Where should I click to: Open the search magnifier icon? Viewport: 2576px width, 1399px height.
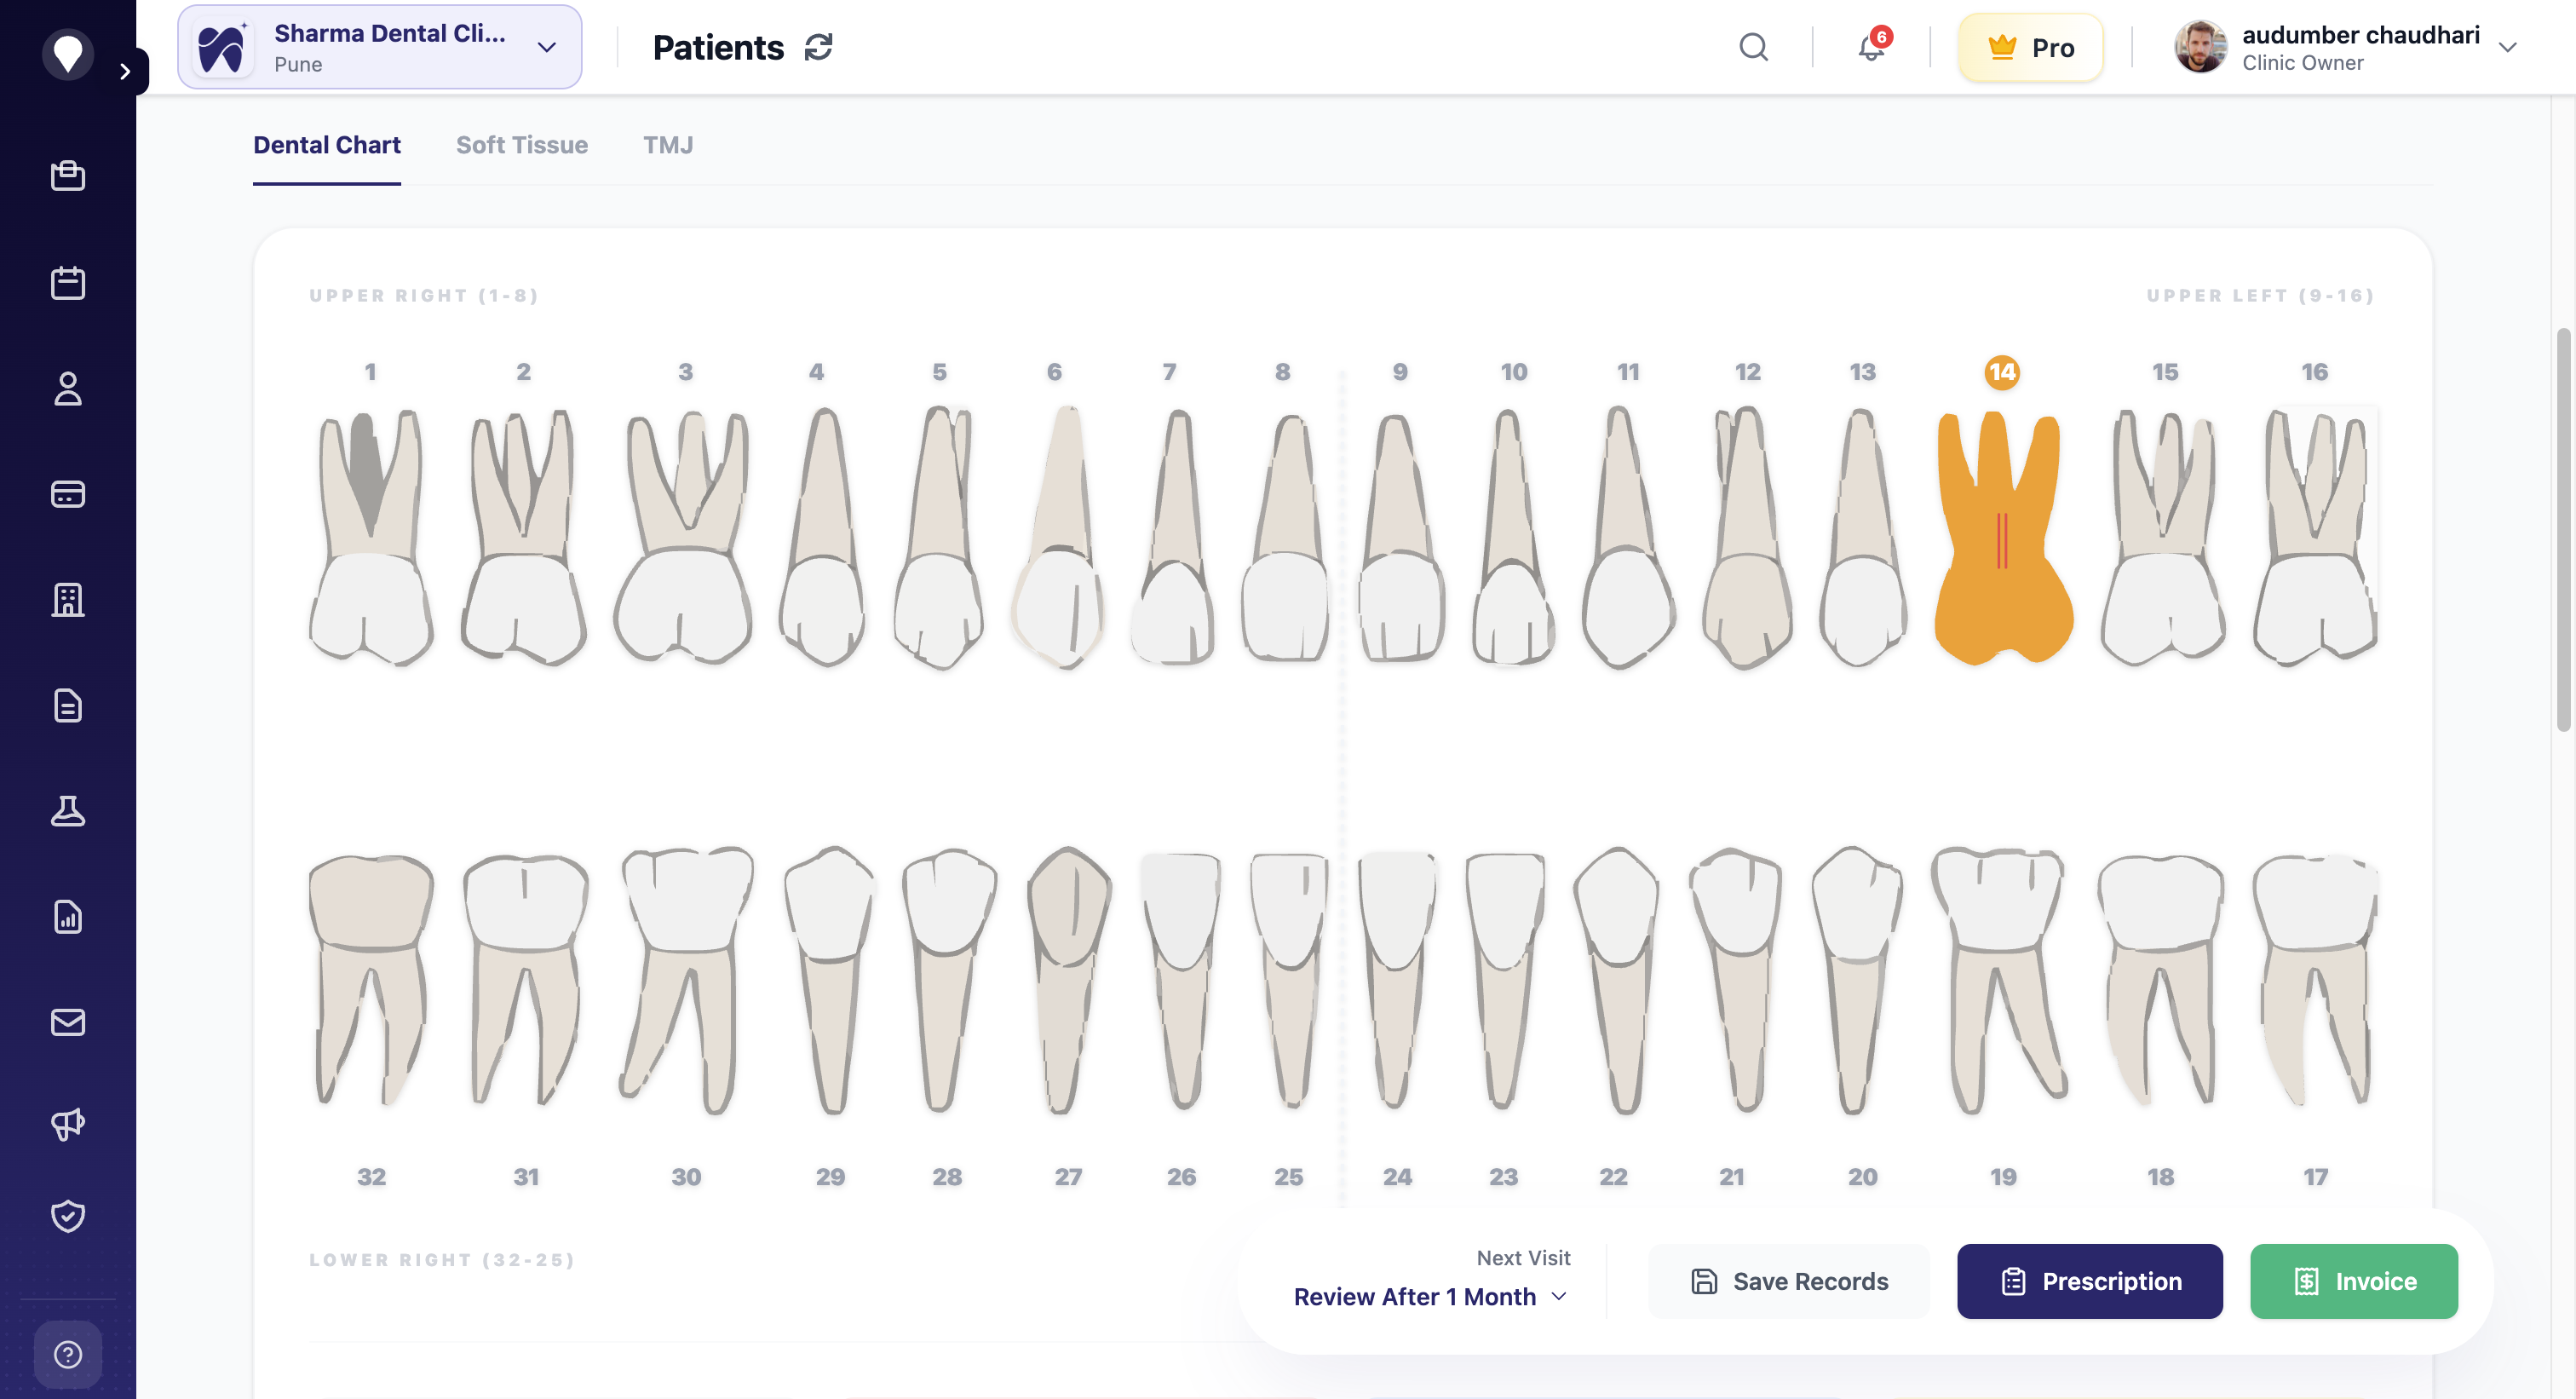(1754, 47)
